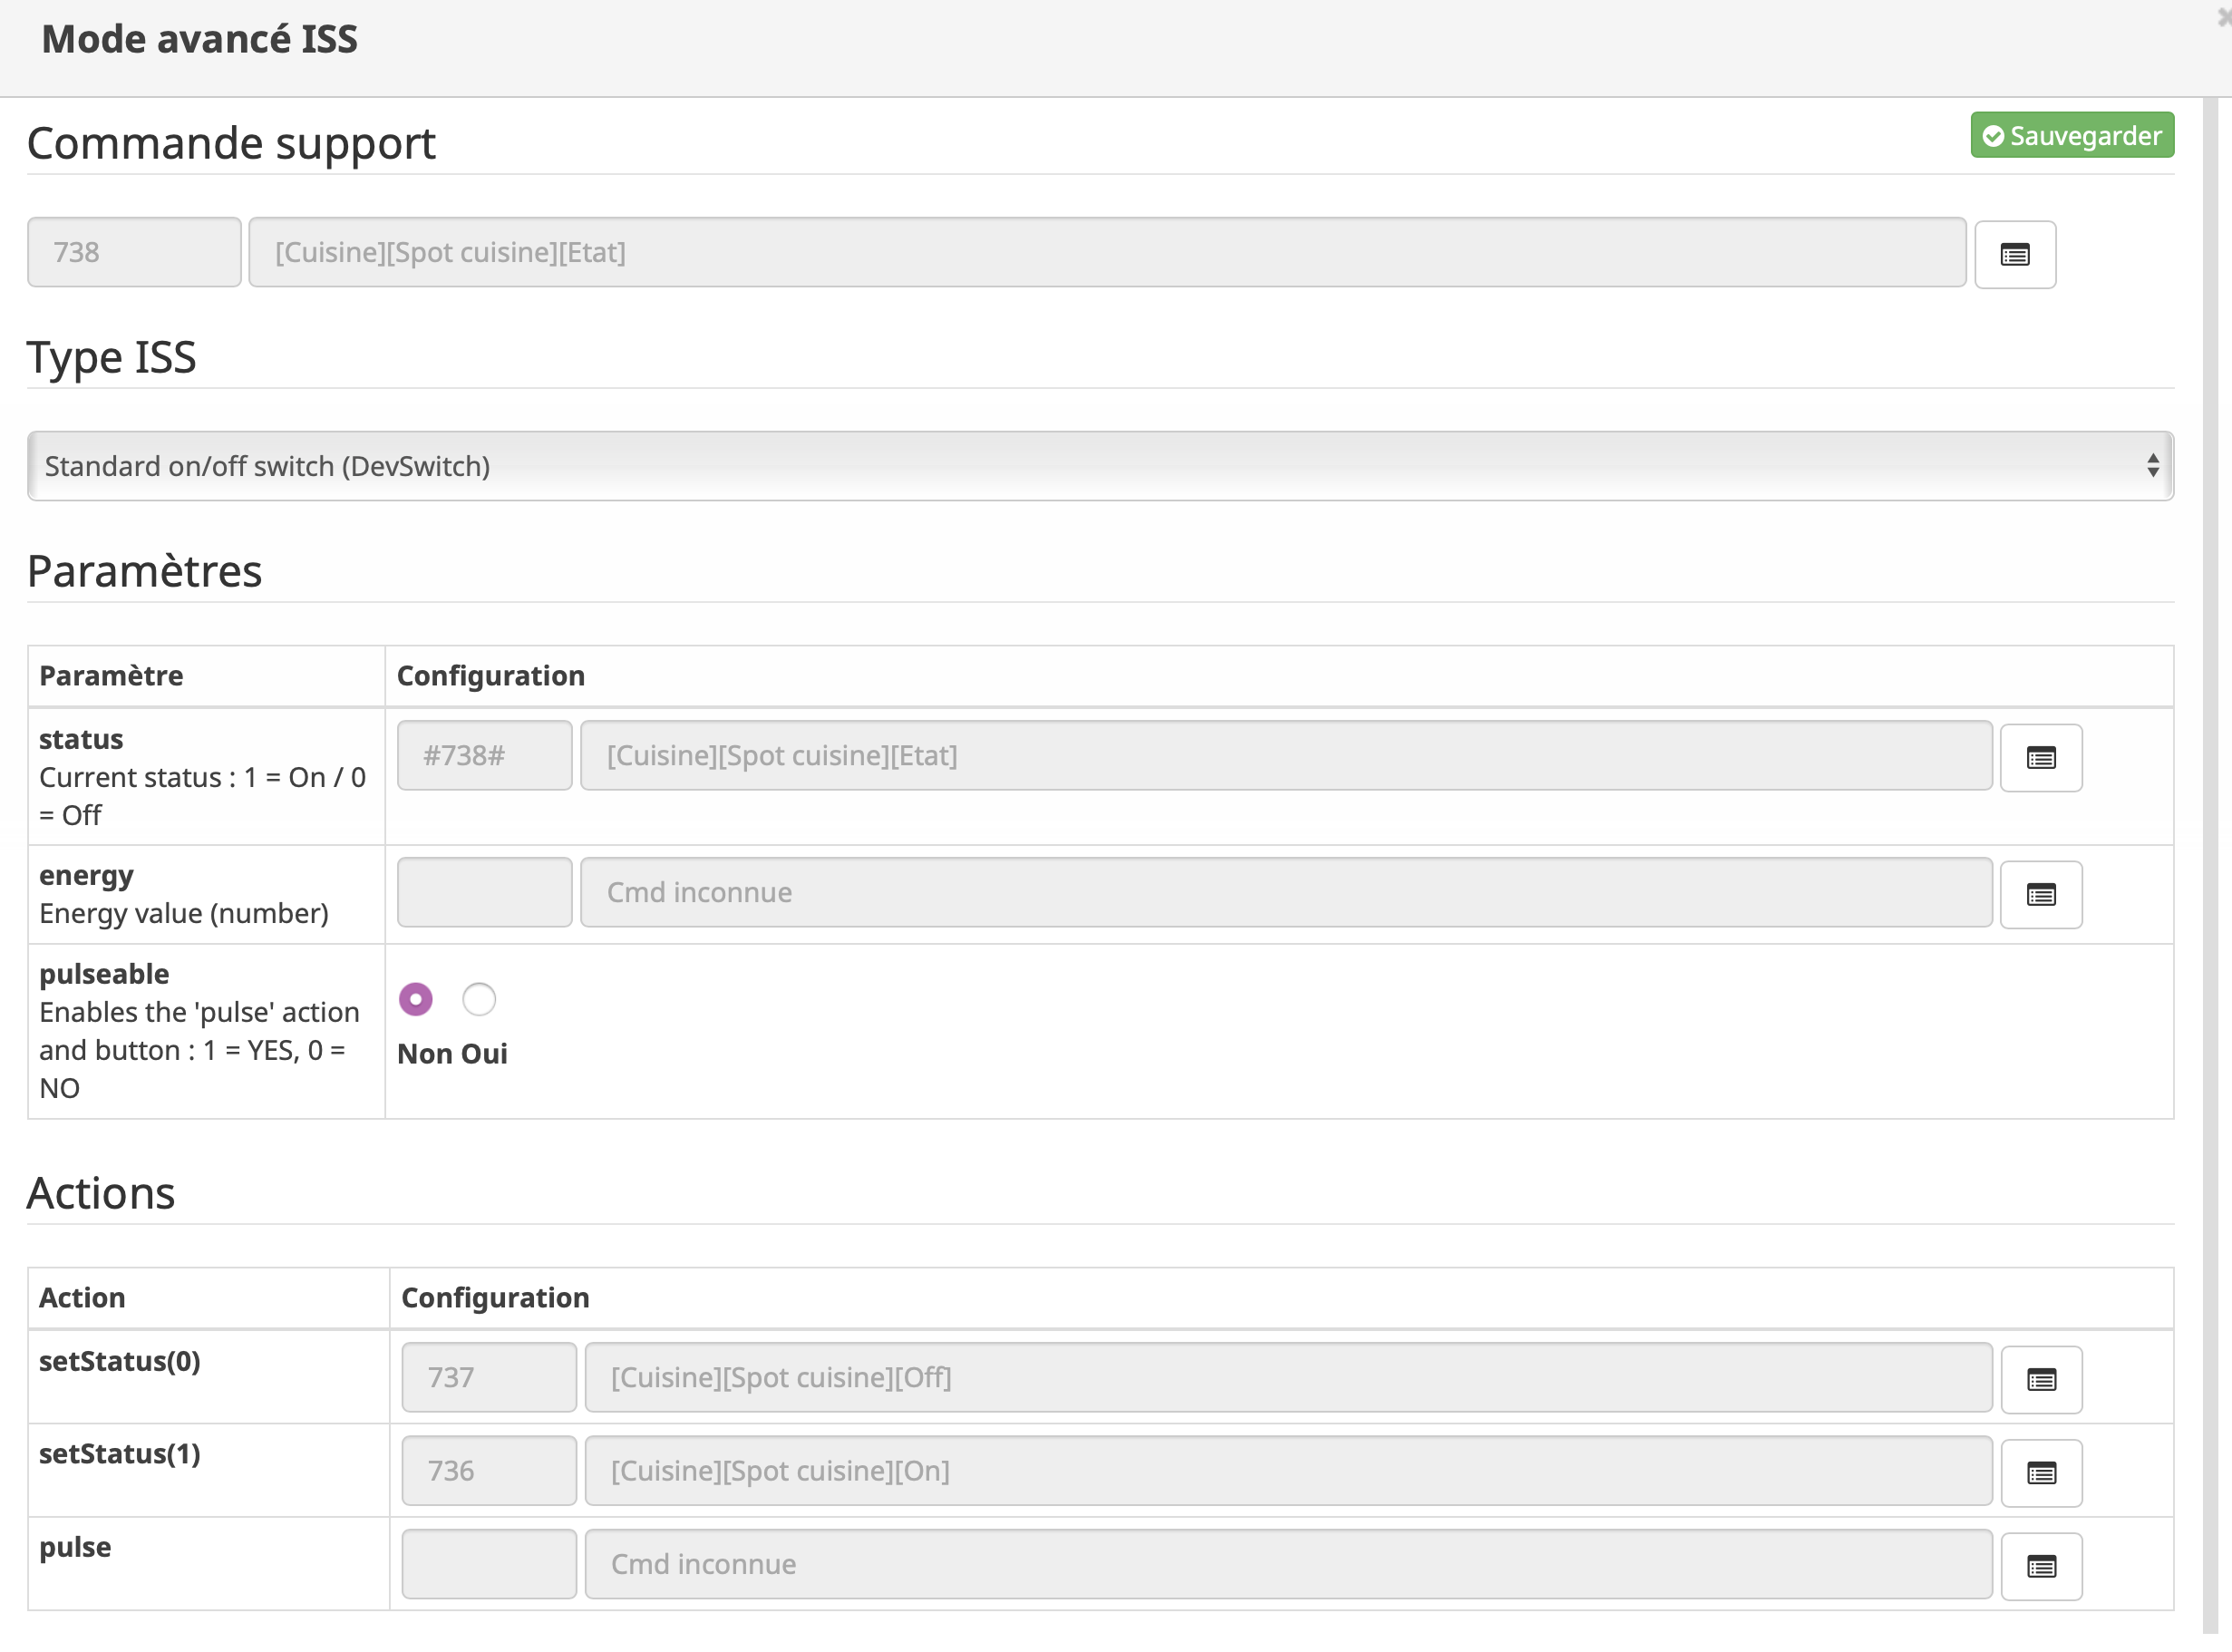Click the Configuration header in Paramètres table
Image resolution: width=2232 pixels, height=1652 pixels.
point(491,676)
